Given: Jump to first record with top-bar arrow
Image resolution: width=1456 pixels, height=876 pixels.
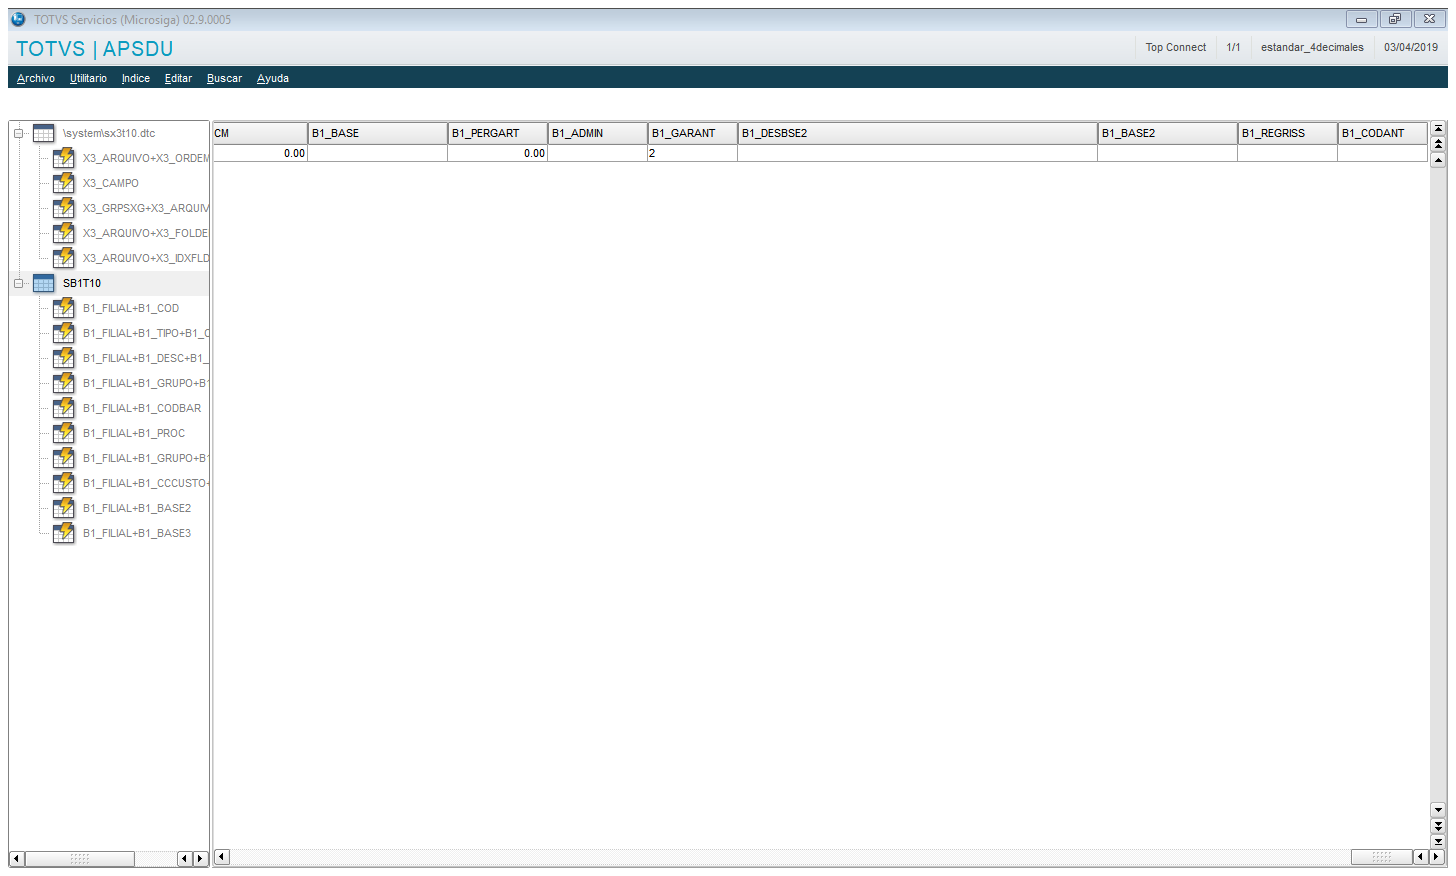Looking at the screenshot, I should [x=1438, y=128].
